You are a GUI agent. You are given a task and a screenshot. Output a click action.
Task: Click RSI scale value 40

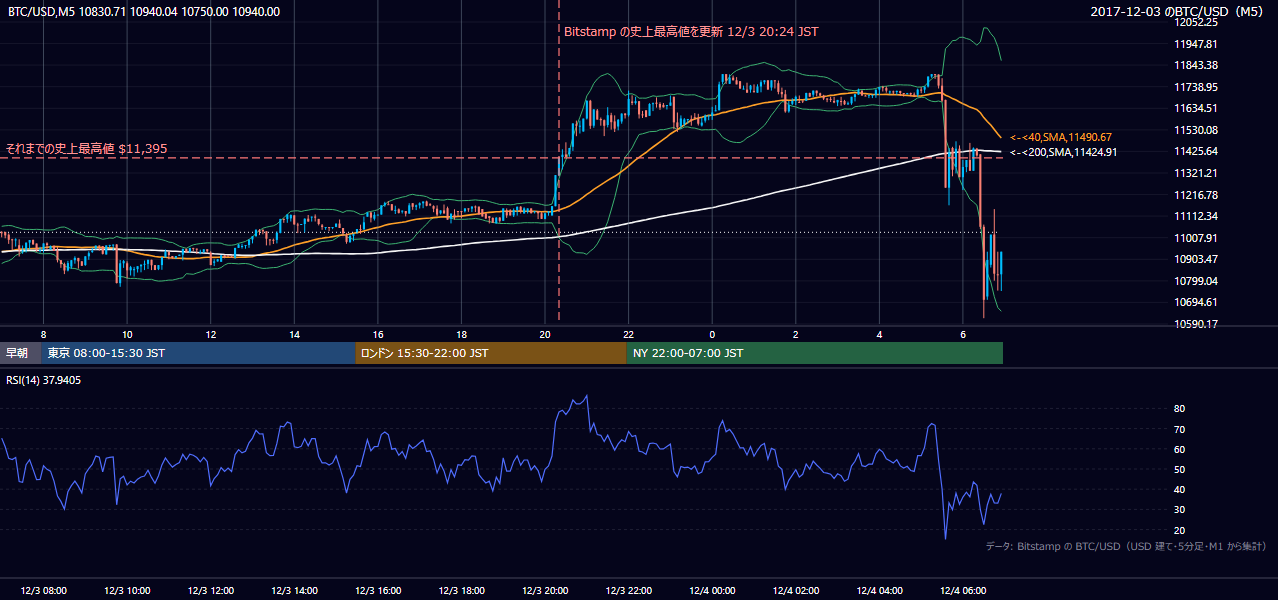pyautogui.click(x=1179, y=489)
